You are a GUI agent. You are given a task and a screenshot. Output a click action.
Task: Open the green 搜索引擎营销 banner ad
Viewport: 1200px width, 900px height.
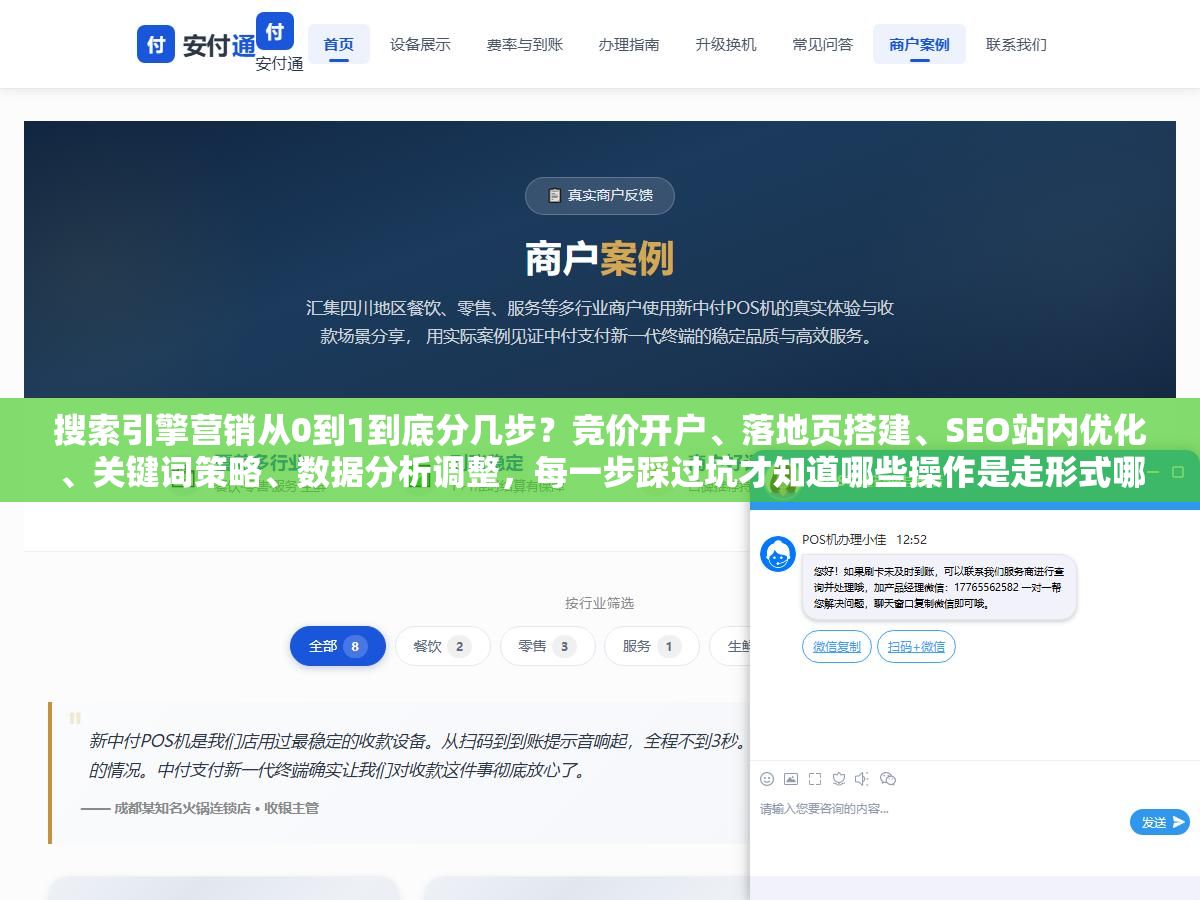[x=600, y=450]
